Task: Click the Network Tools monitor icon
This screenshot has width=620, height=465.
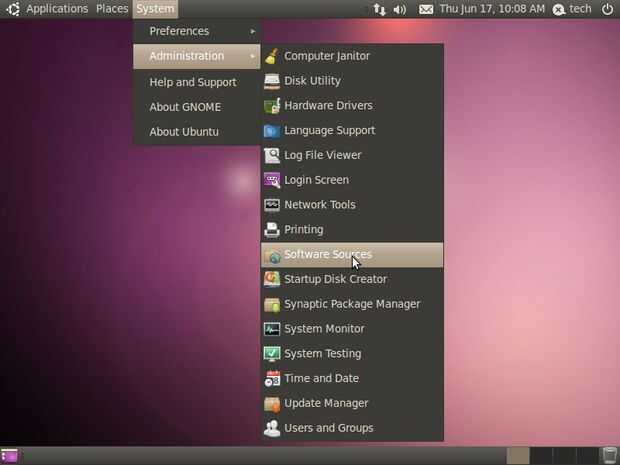Action: [x=272, y=205]
